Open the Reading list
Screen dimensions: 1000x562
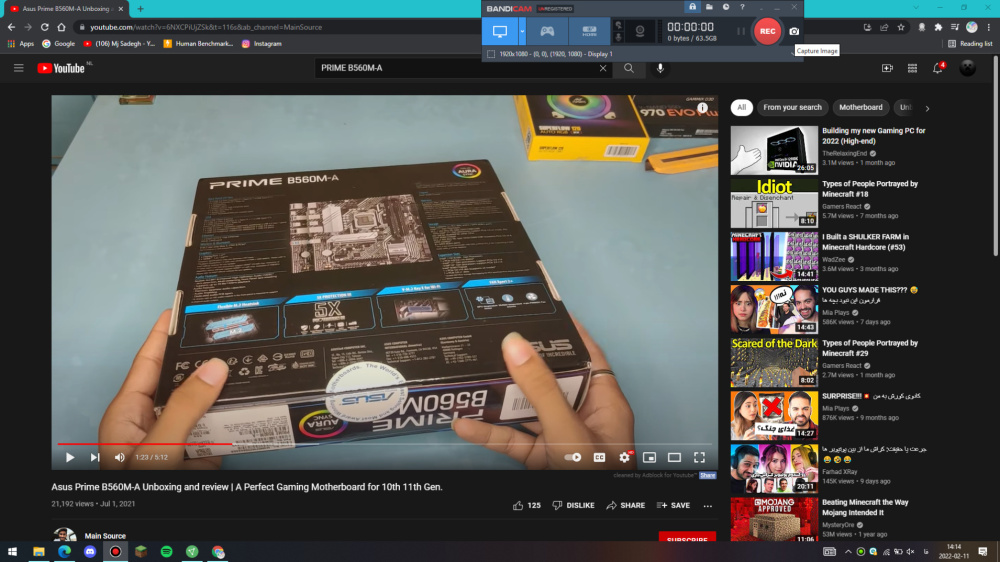point(970,44)
